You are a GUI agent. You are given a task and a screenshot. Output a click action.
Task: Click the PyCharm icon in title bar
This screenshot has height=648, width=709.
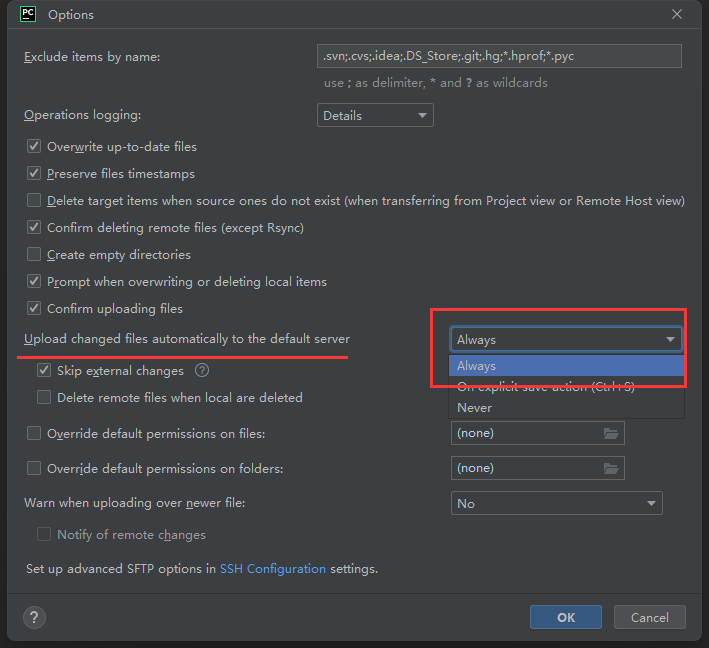click(28, 15)
